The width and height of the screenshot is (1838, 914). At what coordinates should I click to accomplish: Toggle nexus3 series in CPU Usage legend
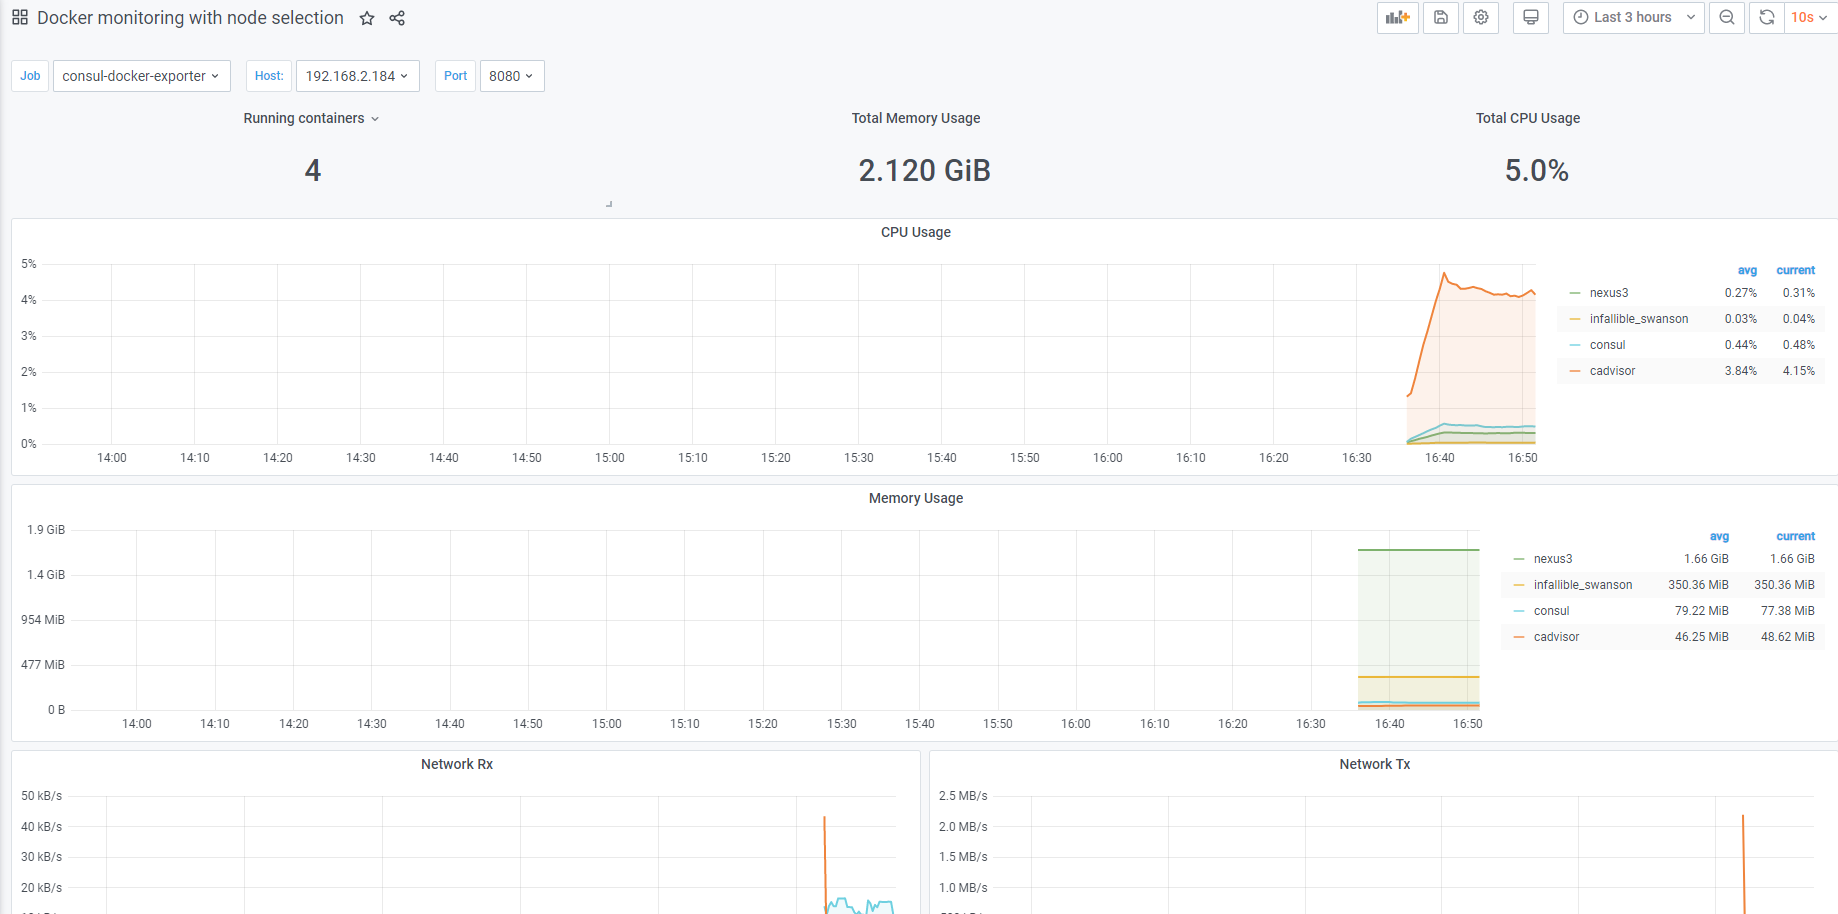(1609, 293)
